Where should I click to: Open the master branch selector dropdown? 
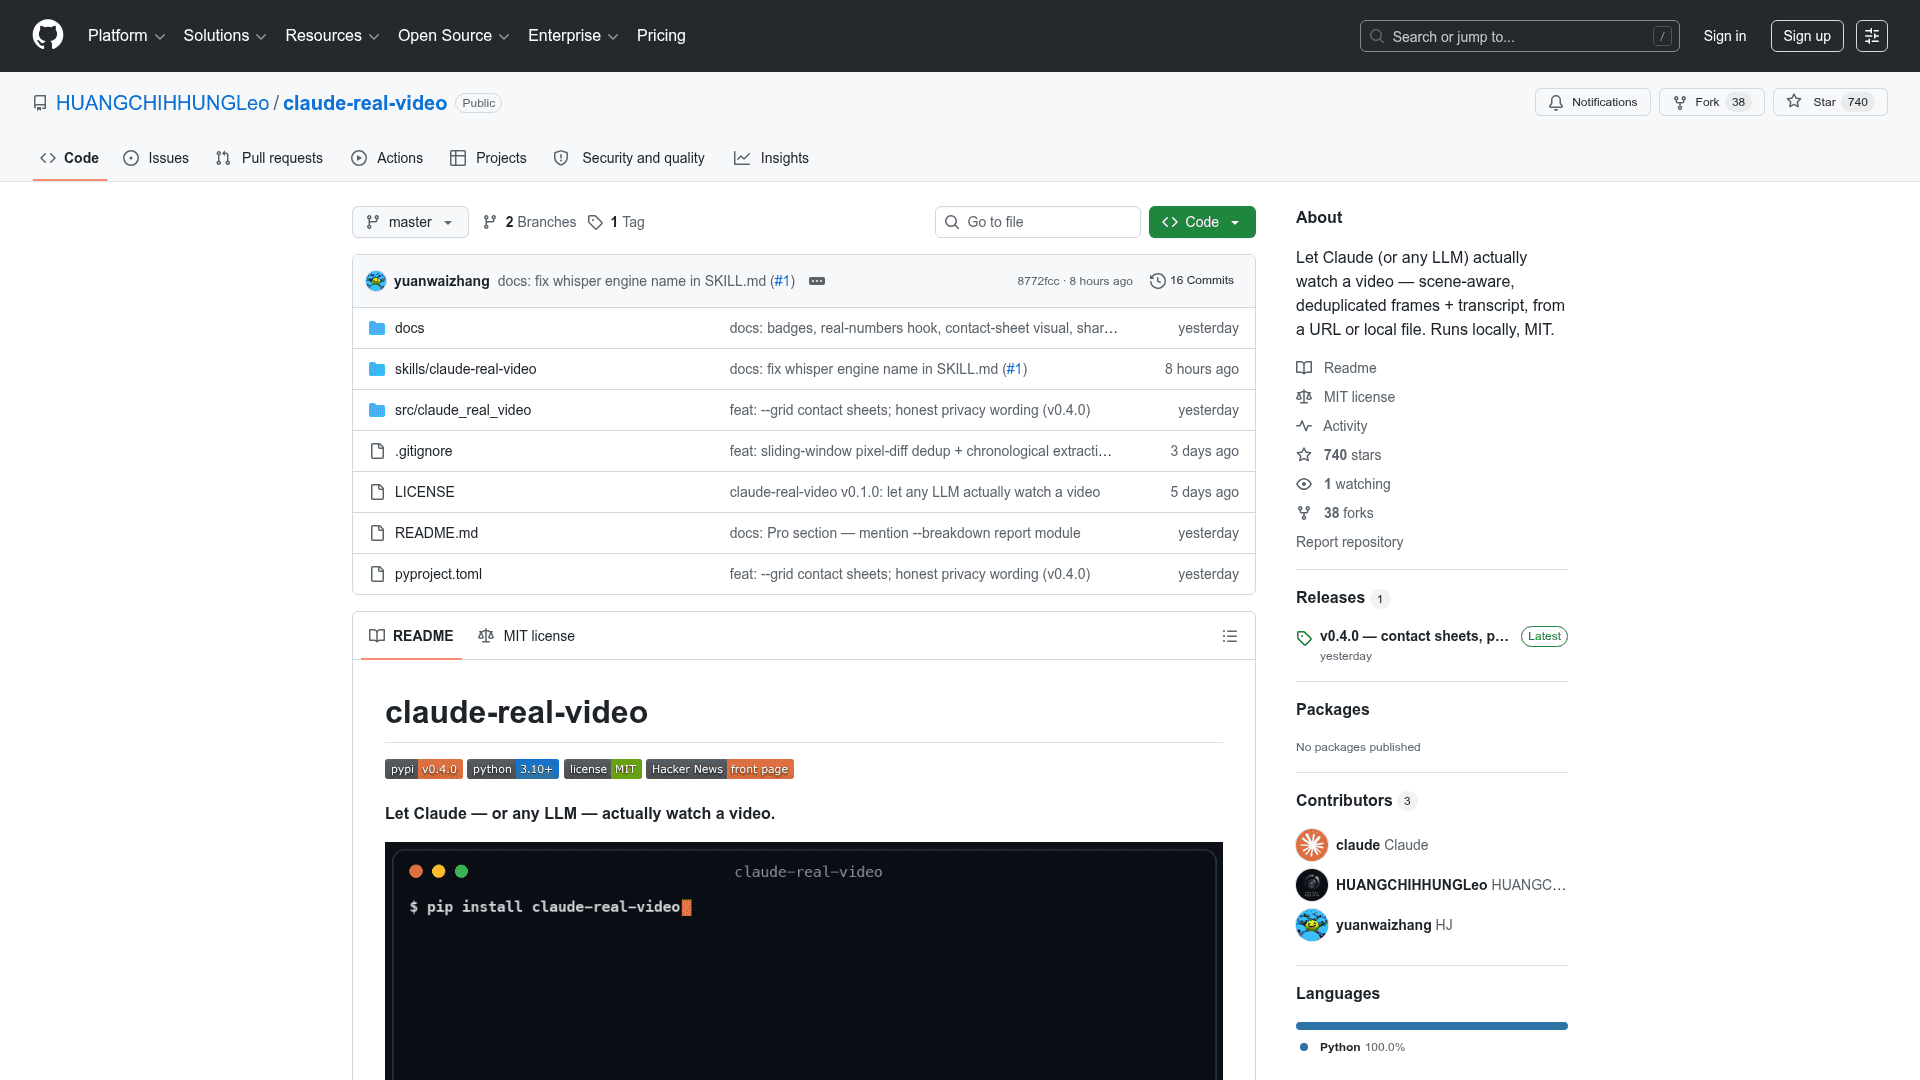[410, 222]
